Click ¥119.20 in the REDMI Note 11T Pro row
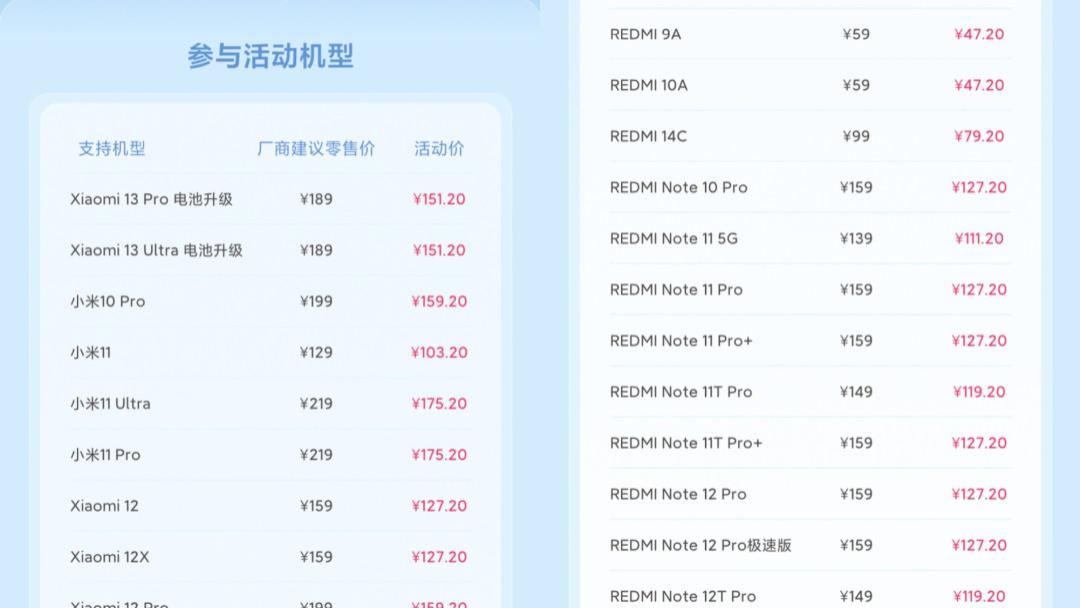The height and width of the screenshot is (608, 1080). pyautogui.click(x=979, y=392)
